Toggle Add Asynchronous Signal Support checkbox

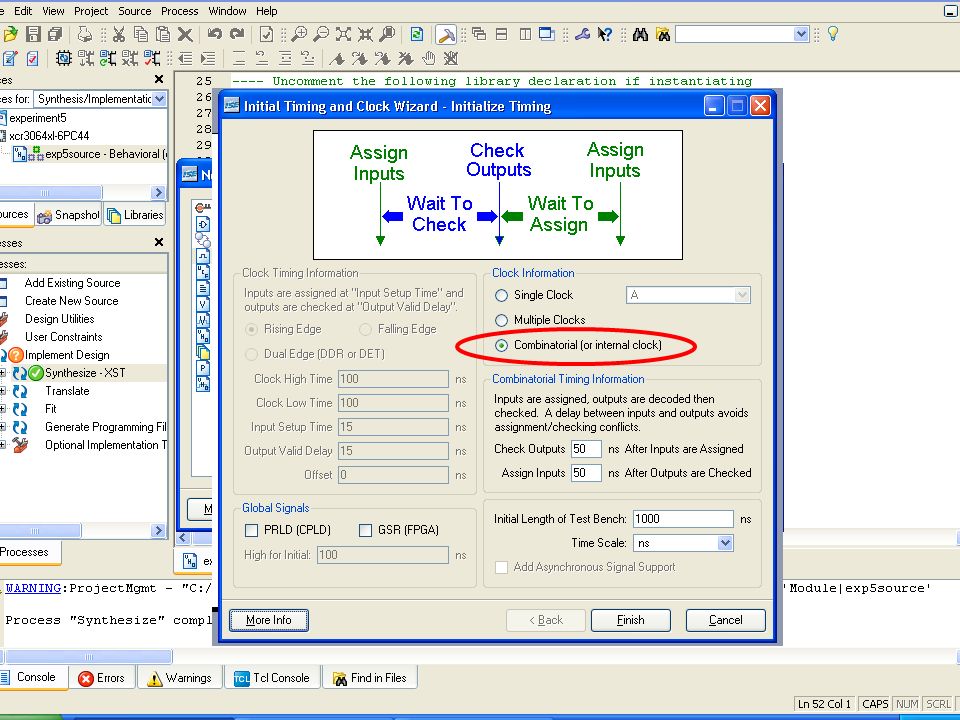(501, 568)
